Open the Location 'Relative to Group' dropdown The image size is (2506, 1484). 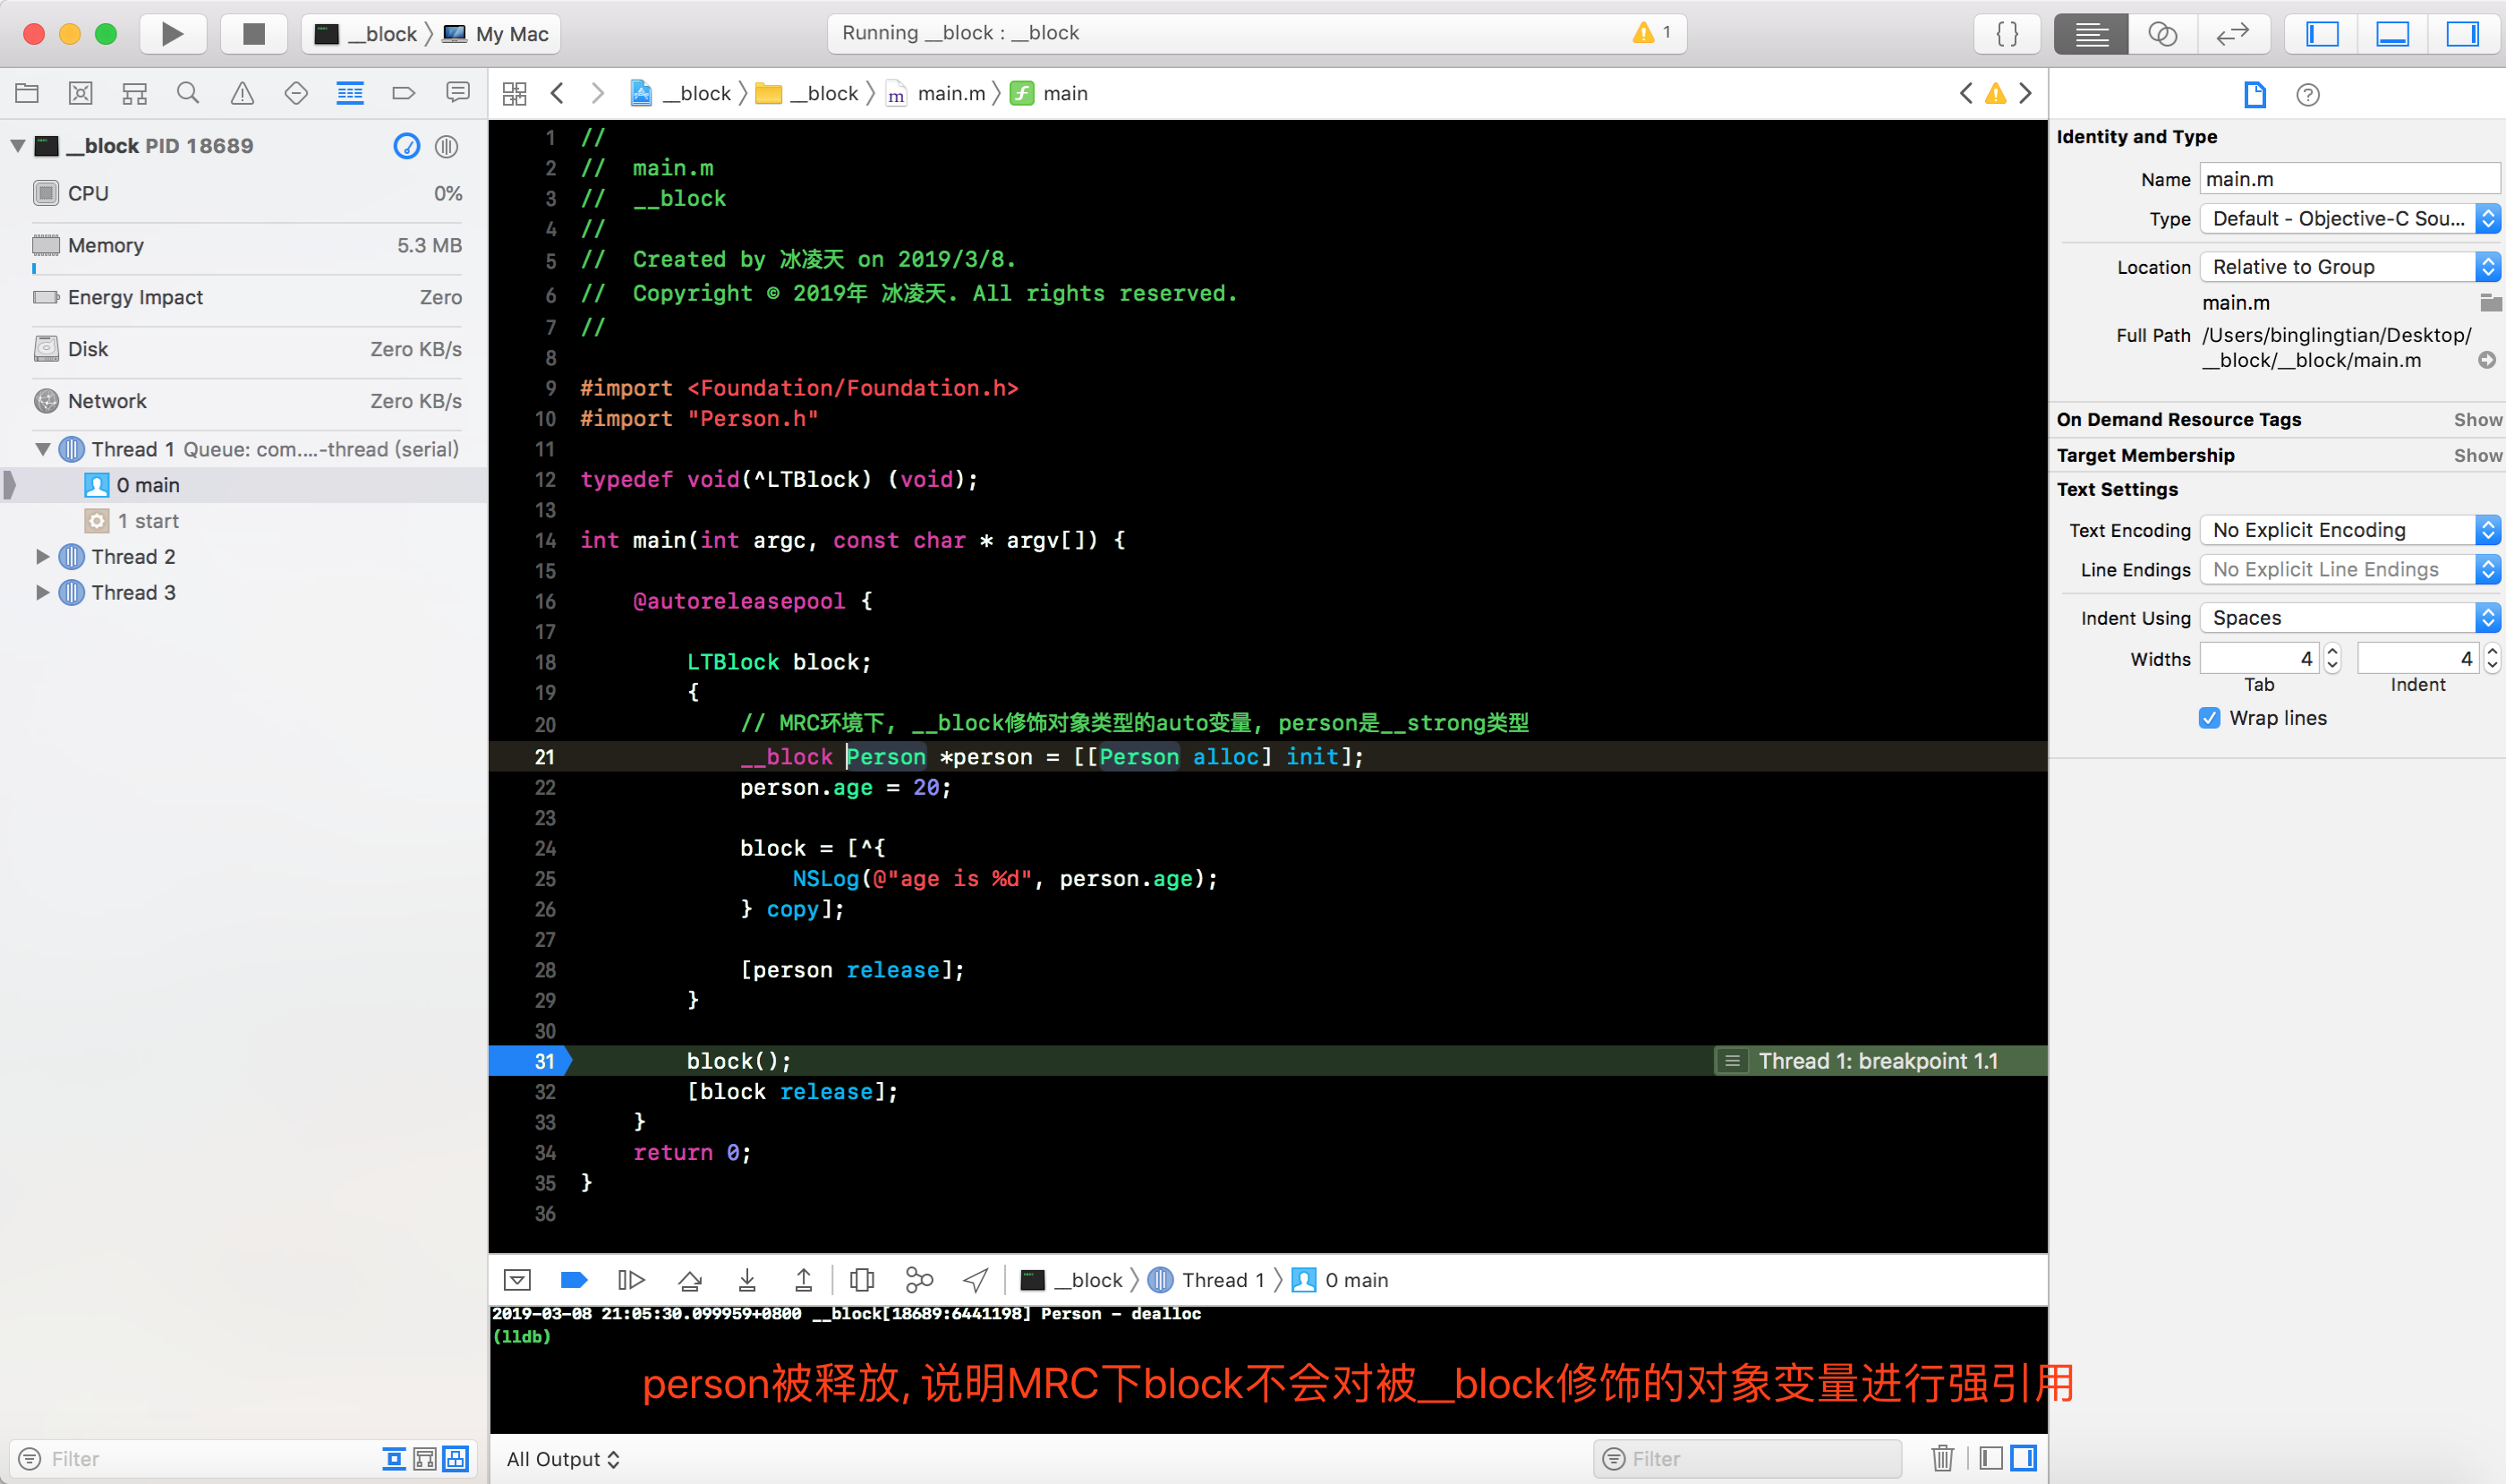tap(2350, 267)
